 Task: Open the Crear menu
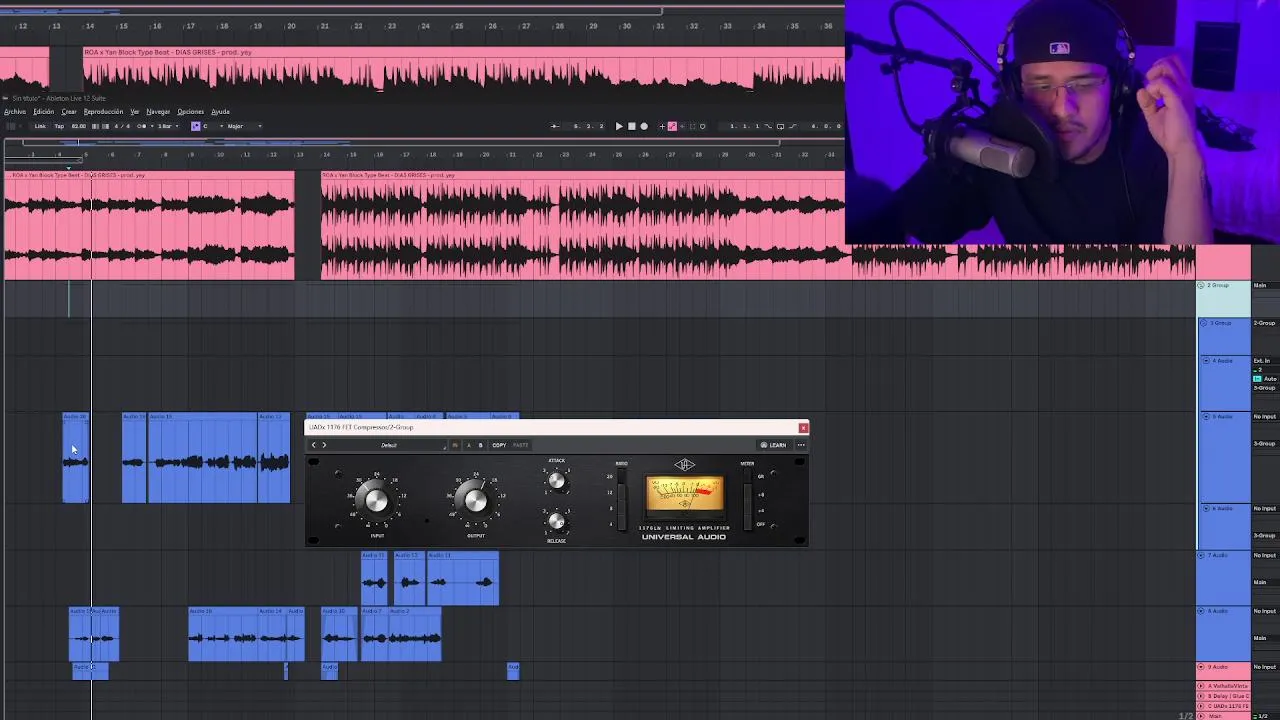69,111
